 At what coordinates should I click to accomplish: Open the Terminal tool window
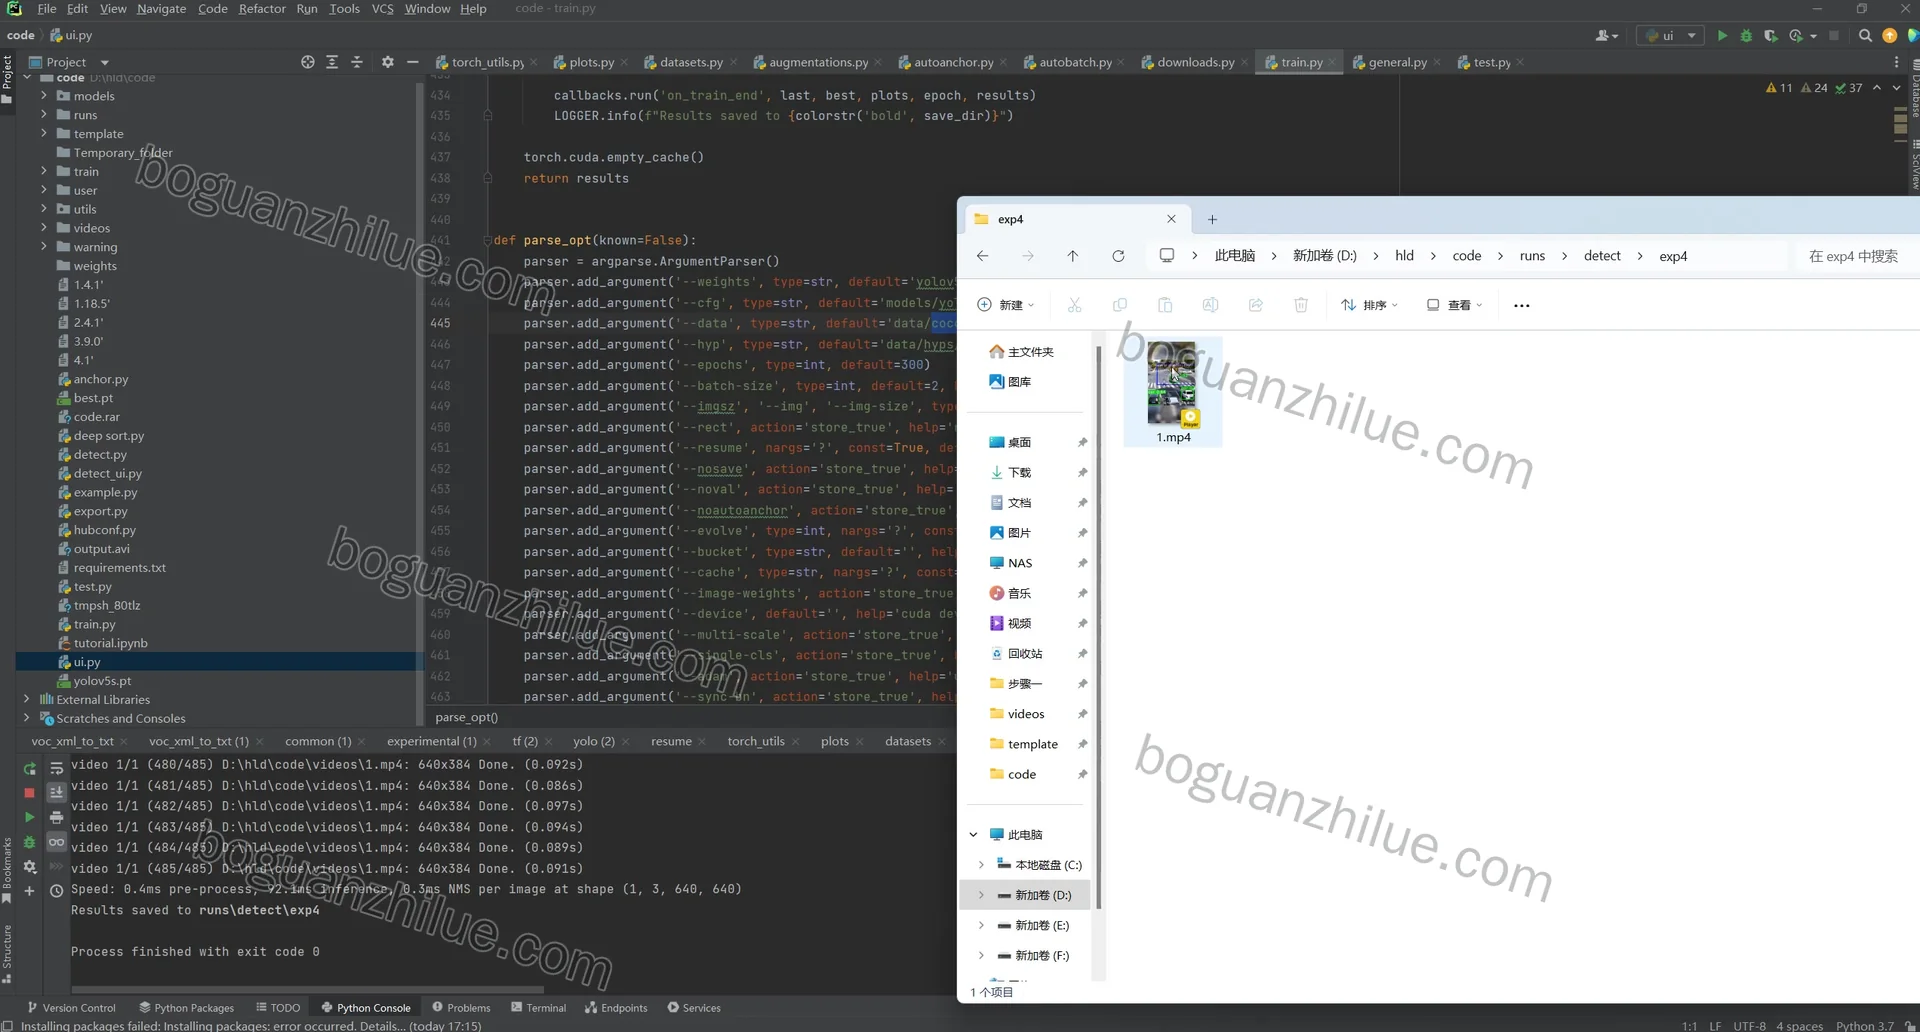(538, 1007)
